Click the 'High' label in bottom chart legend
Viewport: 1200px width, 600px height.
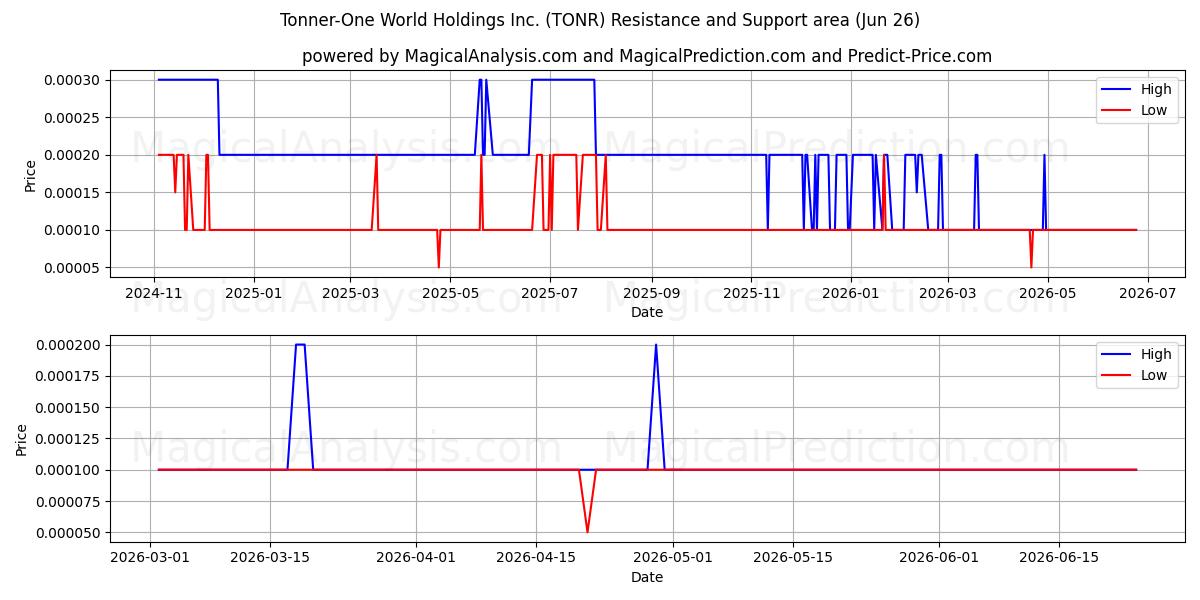tap(1156, 354)
